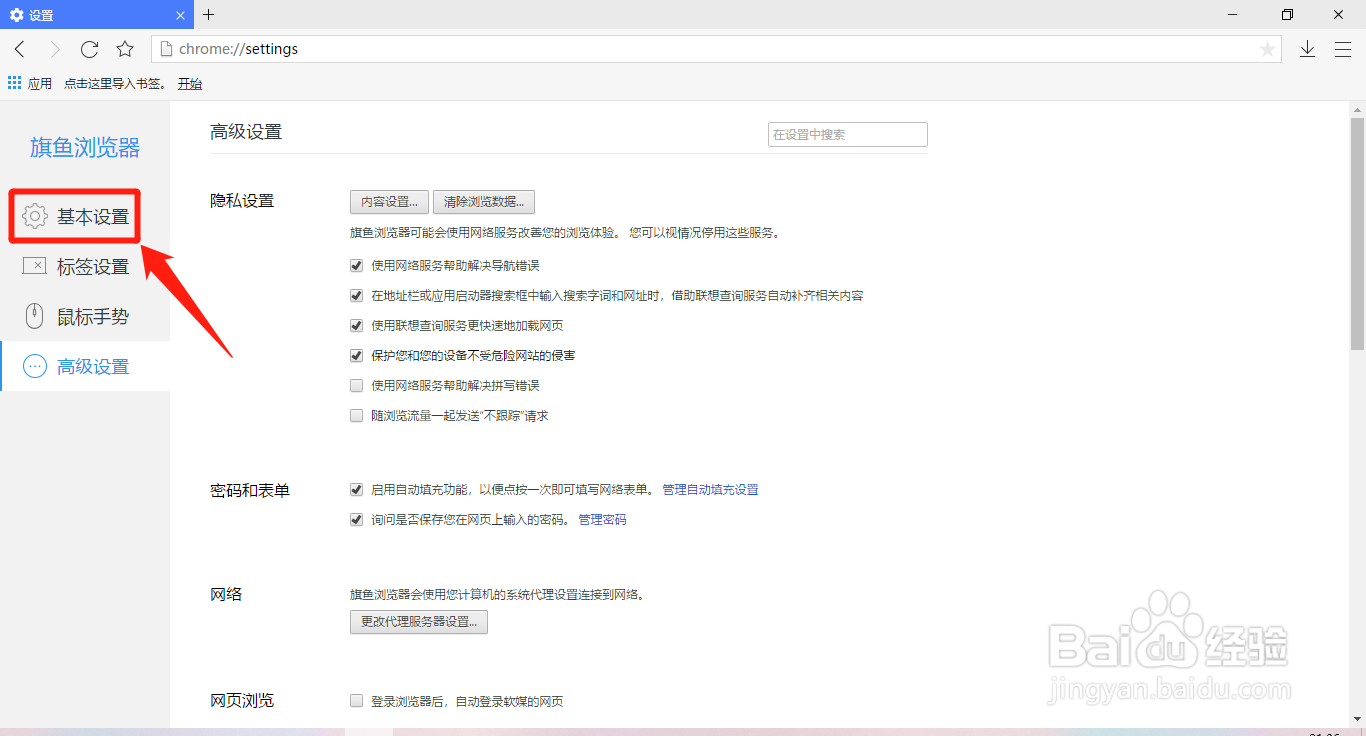The image size is (1366, 736).
Task: Click 开始 in the bookmarks bar
Action: point(190,84)
